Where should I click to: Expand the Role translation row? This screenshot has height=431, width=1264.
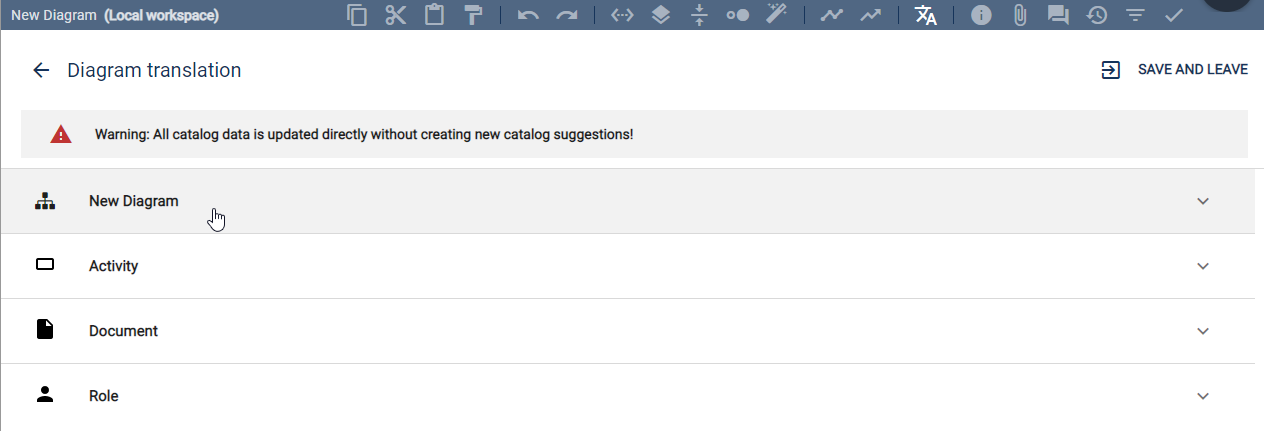(1203, 396)
